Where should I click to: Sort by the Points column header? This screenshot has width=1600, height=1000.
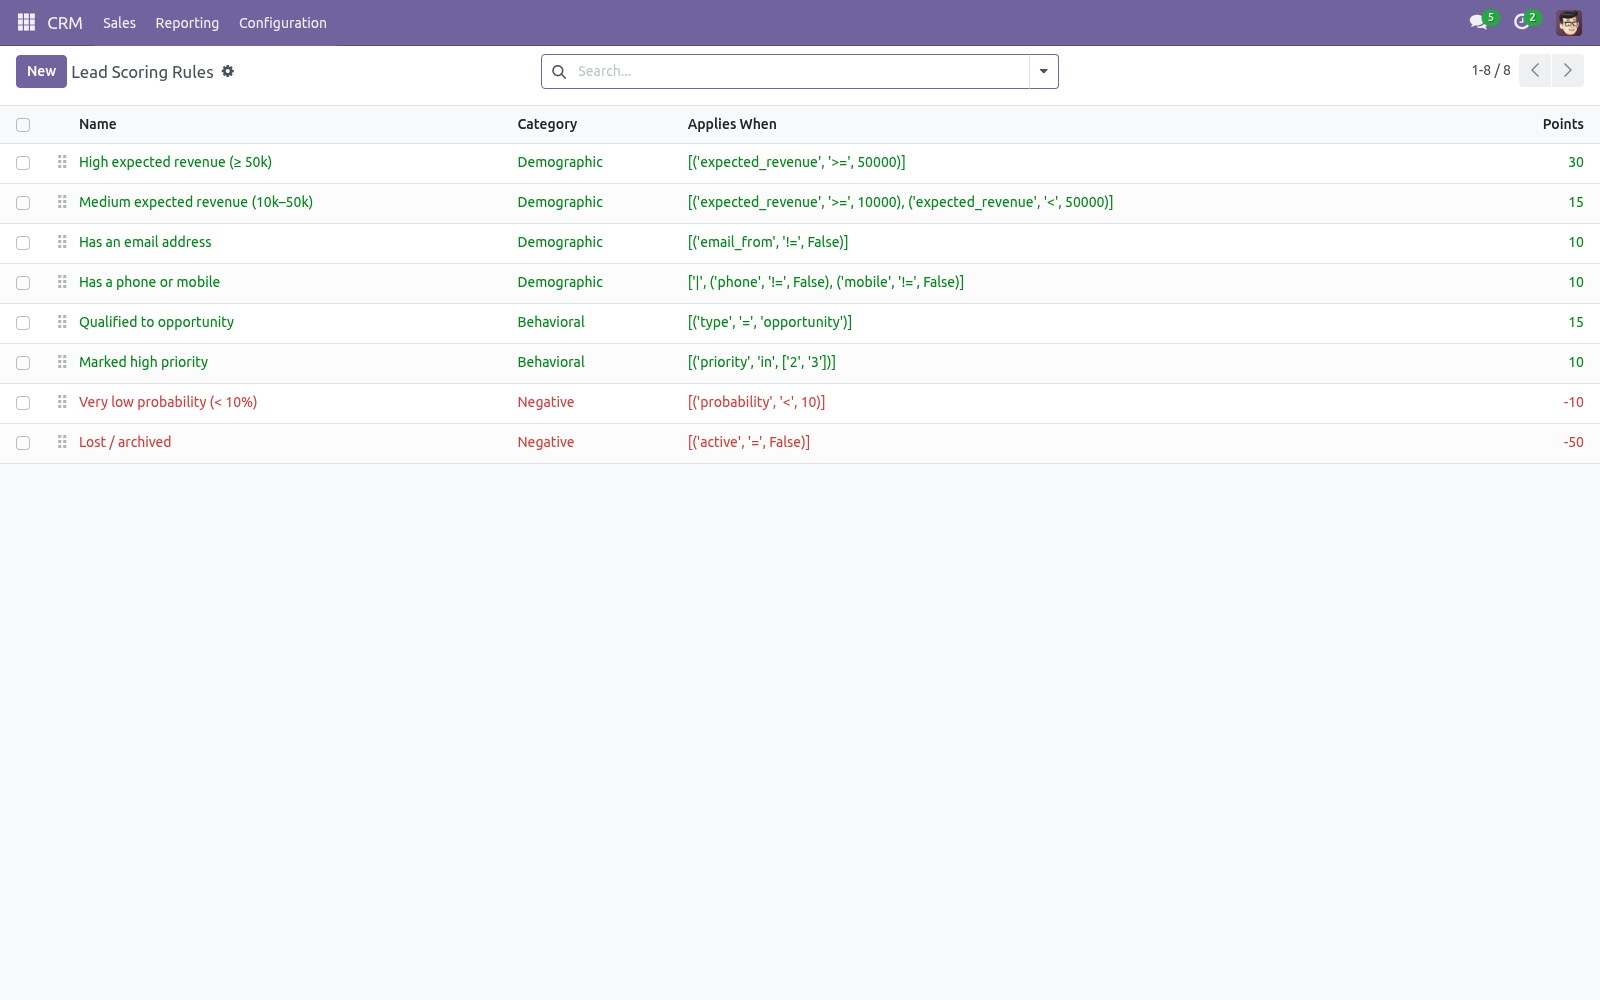pyautogui.click(x=1563, y=124)
